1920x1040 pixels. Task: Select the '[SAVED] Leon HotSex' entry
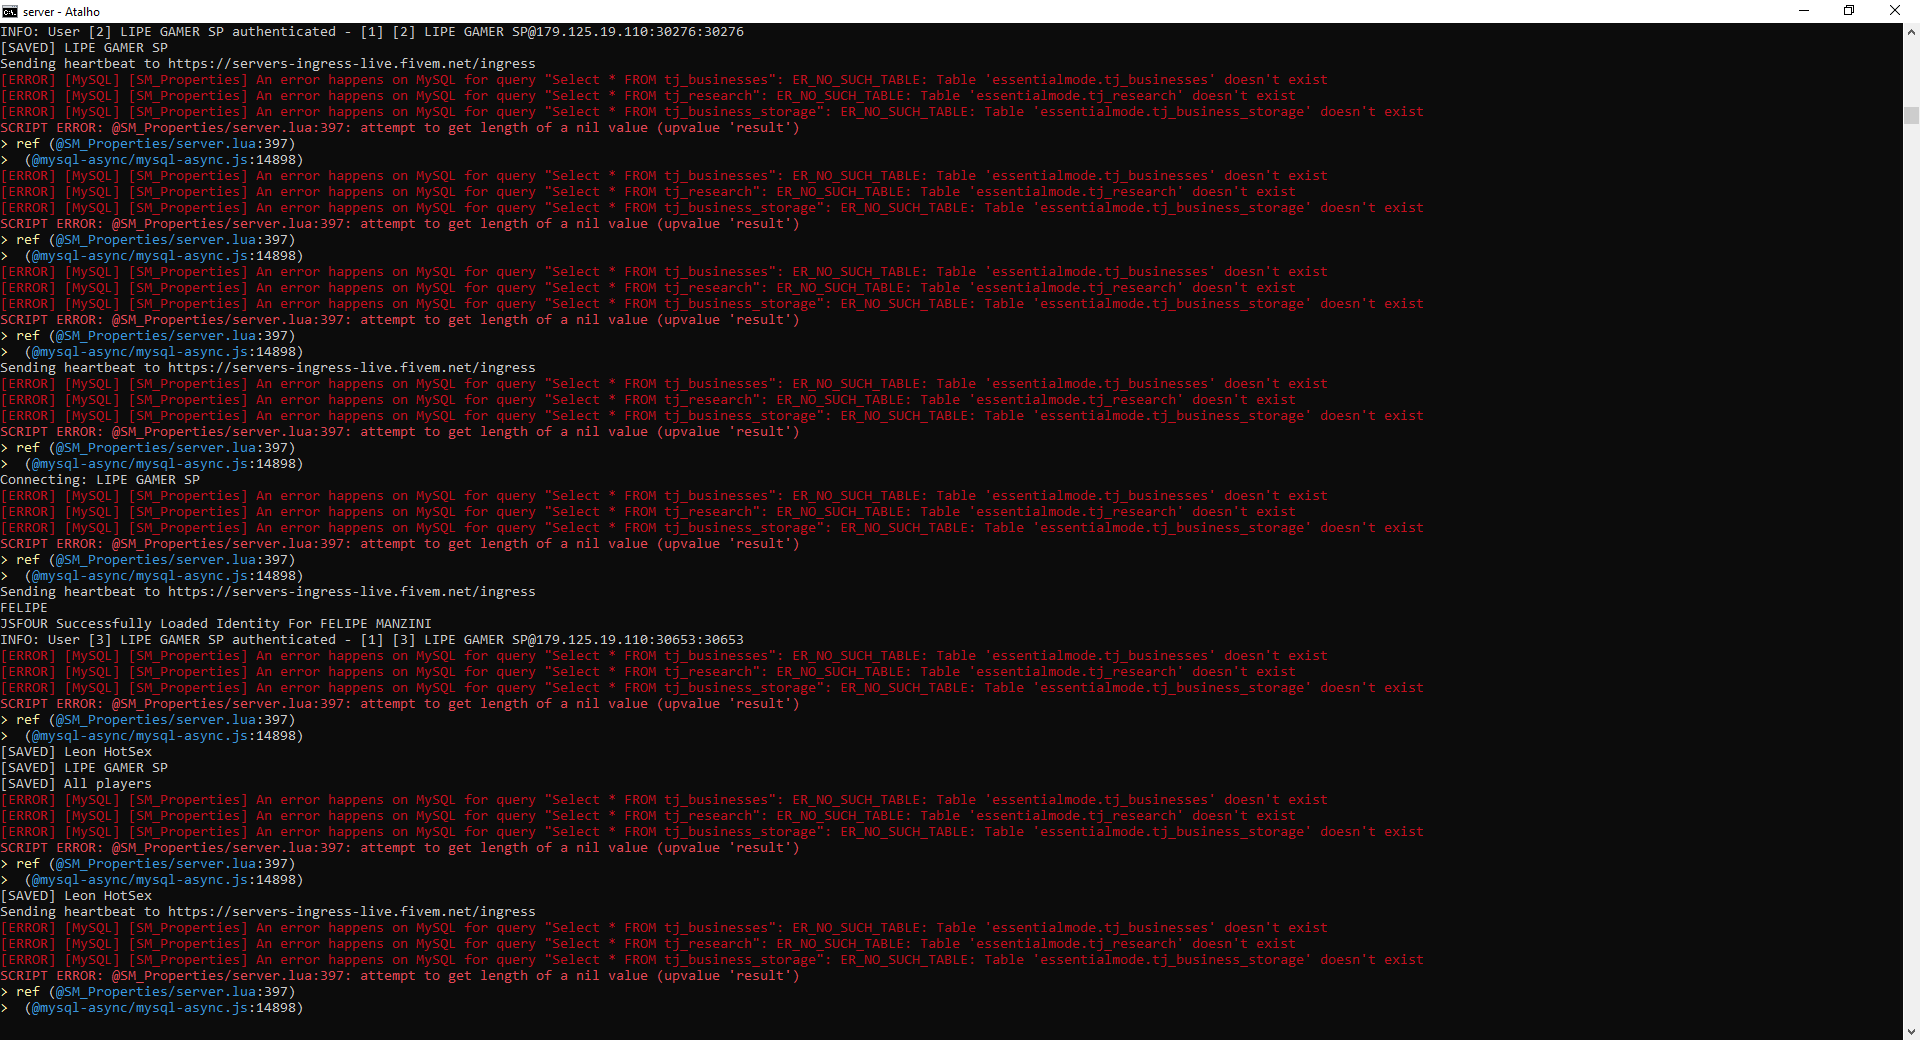point(77,751)
